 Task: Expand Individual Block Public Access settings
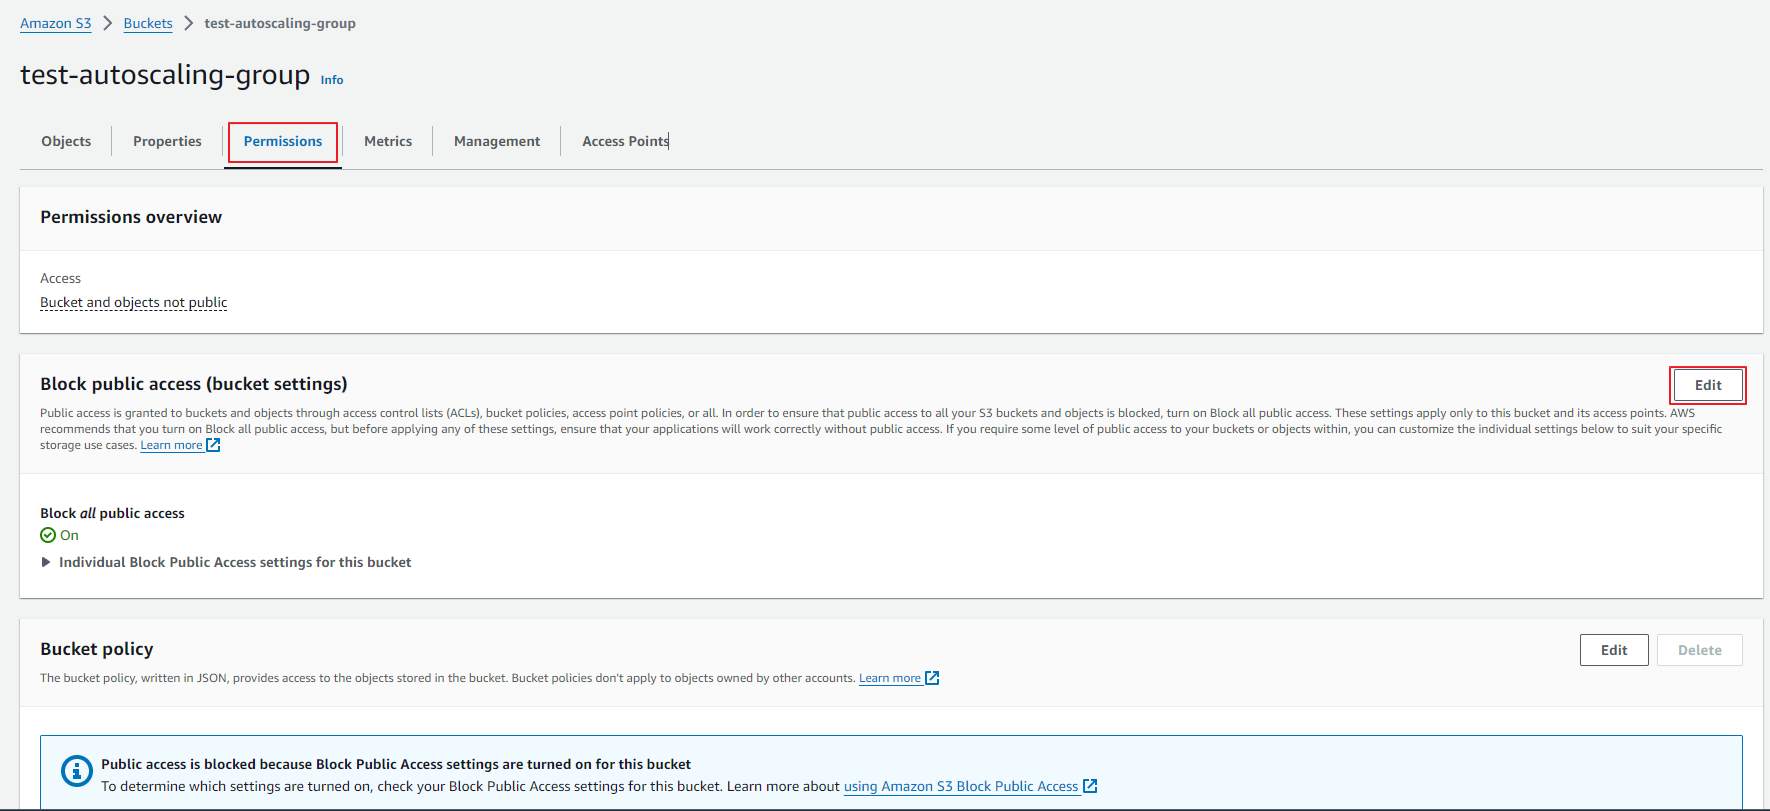click(x=226, y=562)
